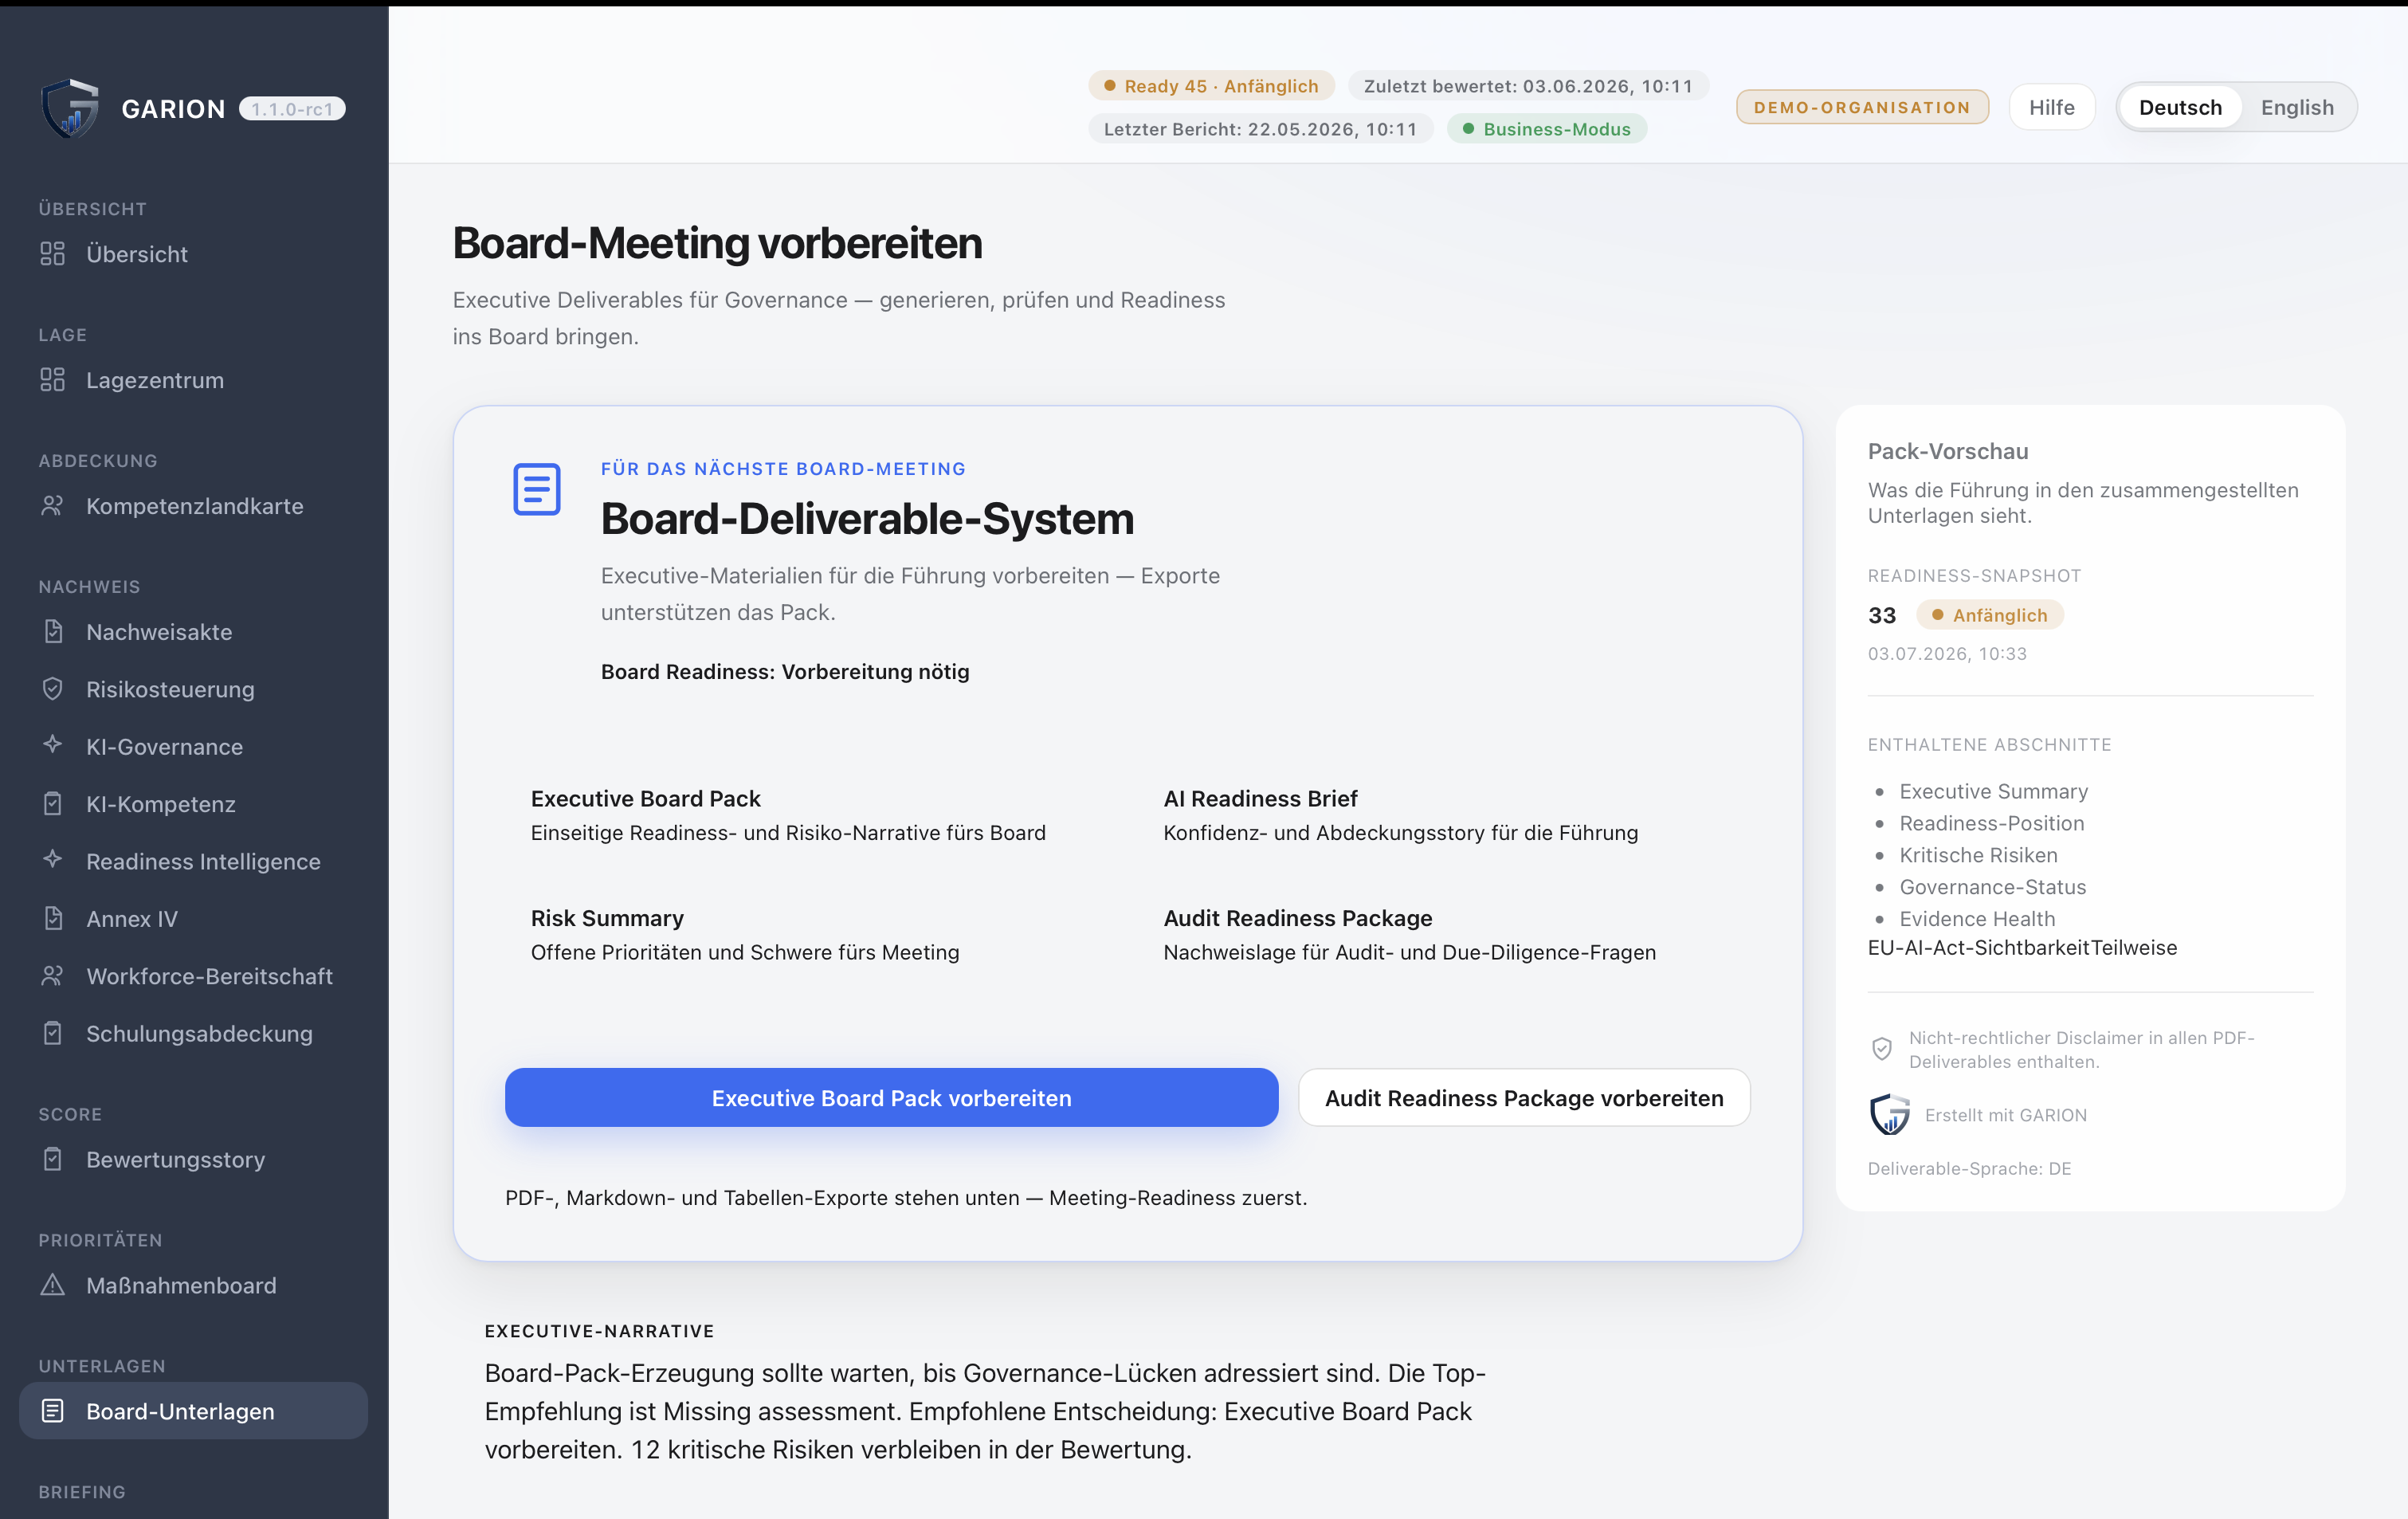Go to the Annex IV page

[193, 918]
